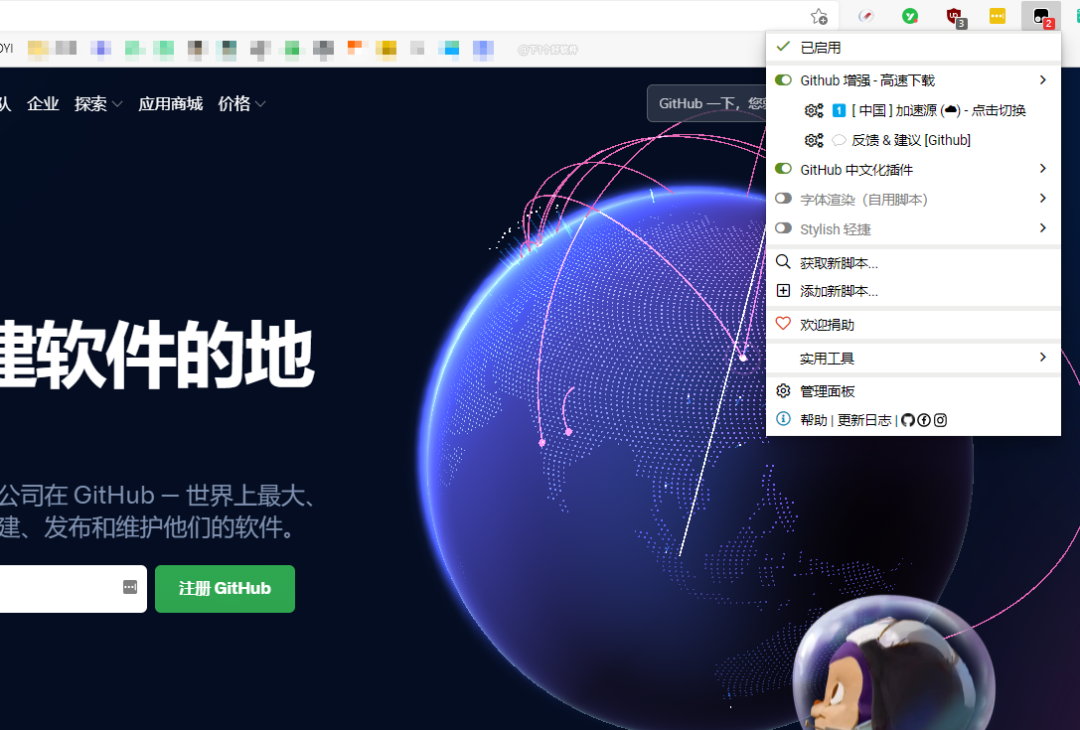Open the 价格 dropdown in GitHub nav
This screenshot has height=730, width=1080.
coord(241,104)
